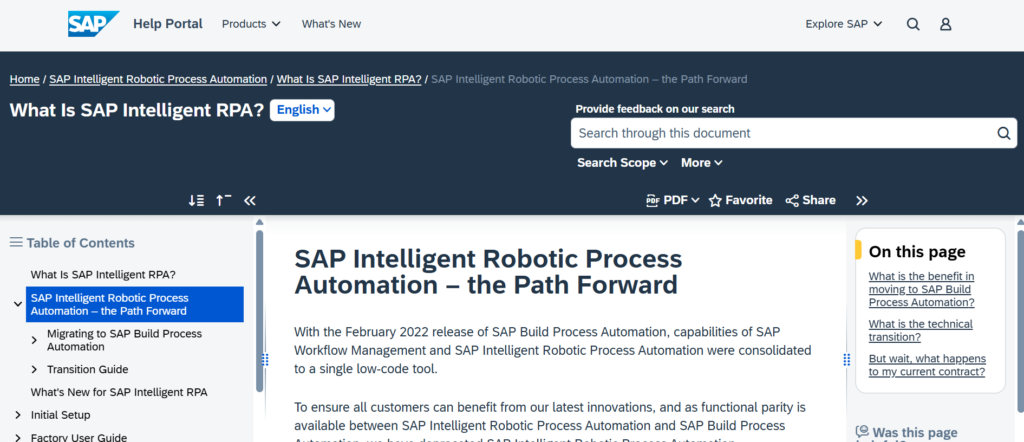The height and width of the screenshot is (442, 1024).
Task: Hide the table of contents sidebar
Action: (250, 200)
